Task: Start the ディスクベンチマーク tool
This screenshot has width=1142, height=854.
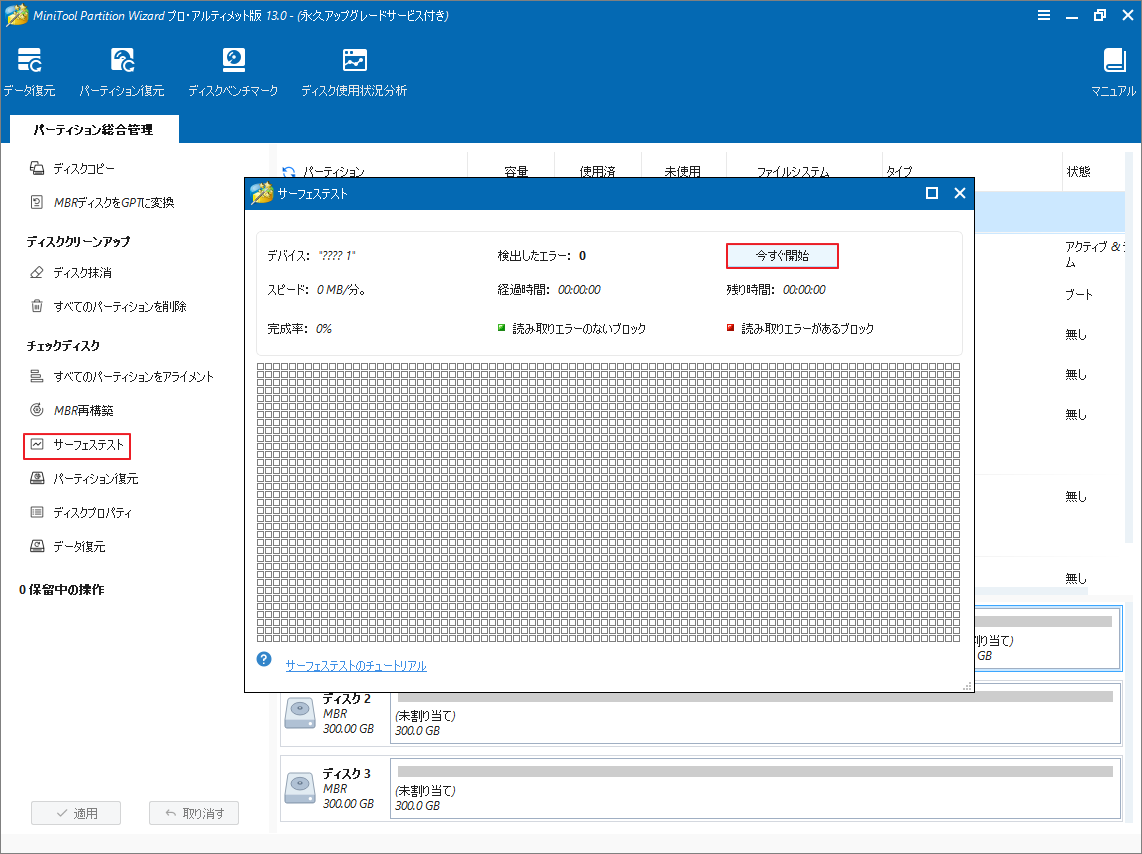Action: point(233,69)
